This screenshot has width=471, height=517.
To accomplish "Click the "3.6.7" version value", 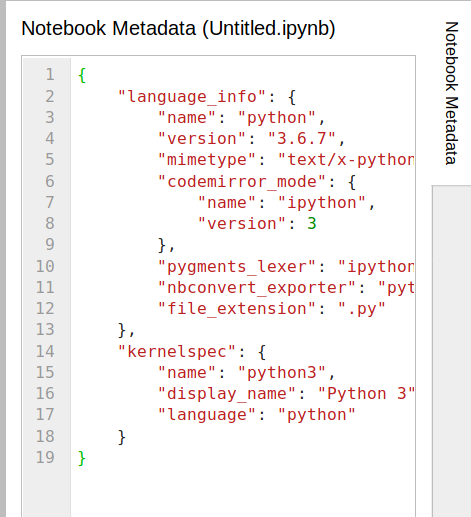I will pyautogui.click(x=302, y=138).
